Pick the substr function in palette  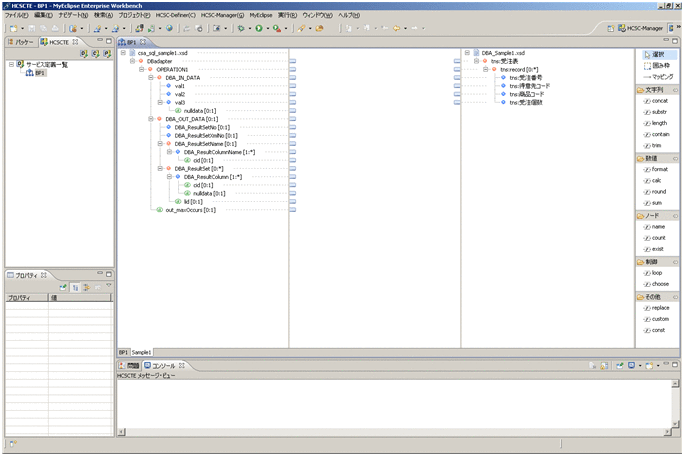[x=658, y=112]
